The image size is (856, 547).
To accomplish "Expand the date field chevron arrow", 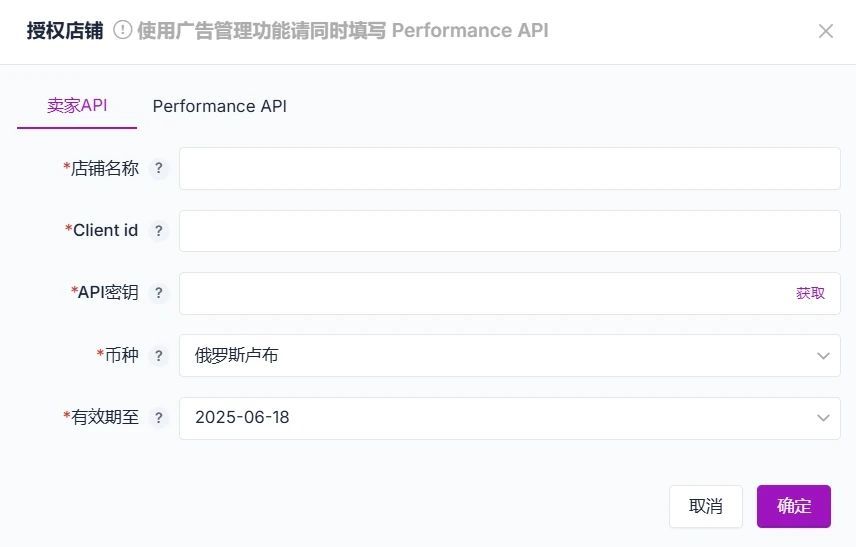I will (x=823, y=418).
